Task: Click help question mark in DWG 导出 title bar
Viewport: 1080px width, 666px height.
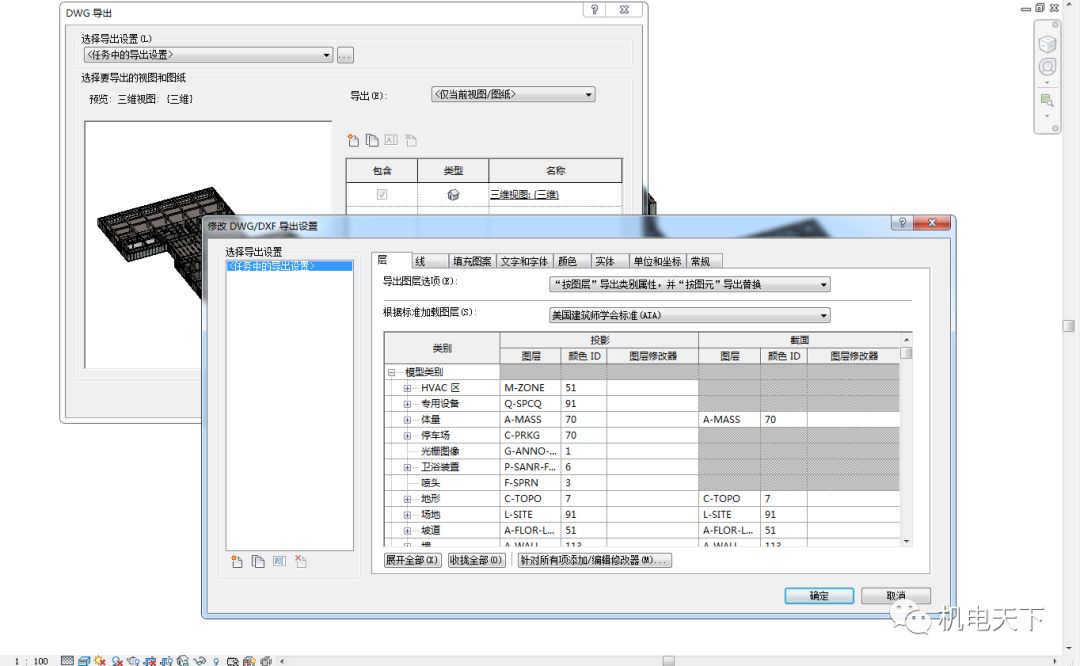Action: 594,10
